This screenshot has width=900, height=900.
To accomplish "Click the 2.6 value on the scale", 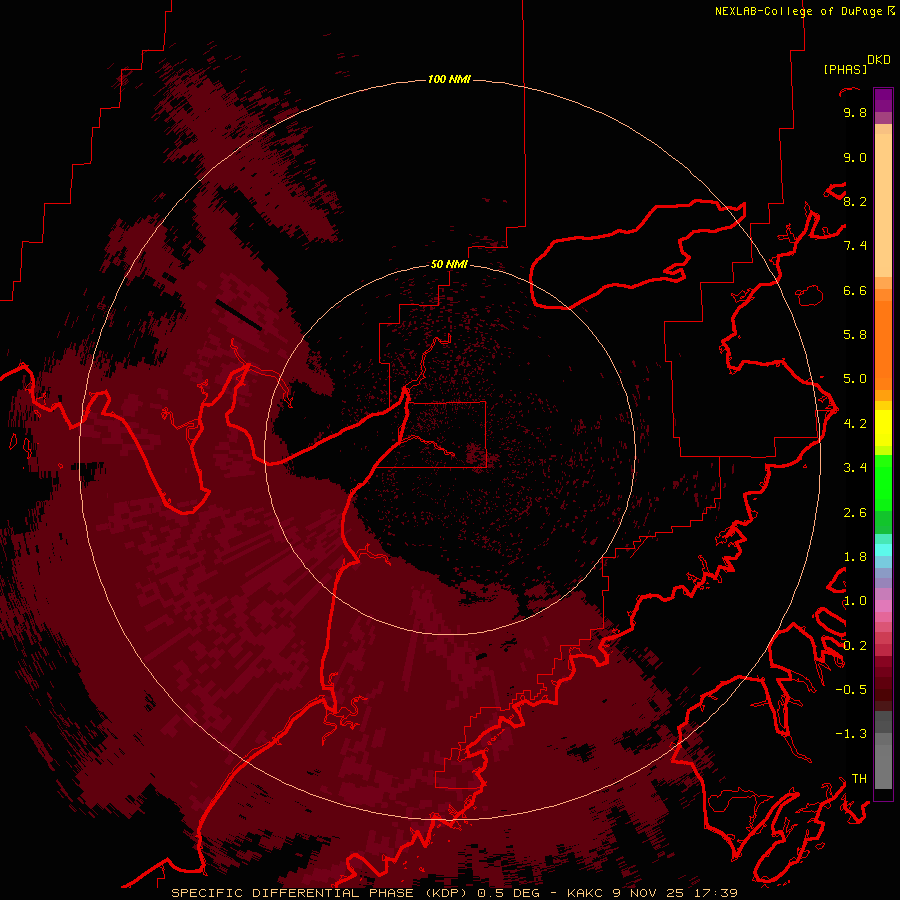I will 855,513.
